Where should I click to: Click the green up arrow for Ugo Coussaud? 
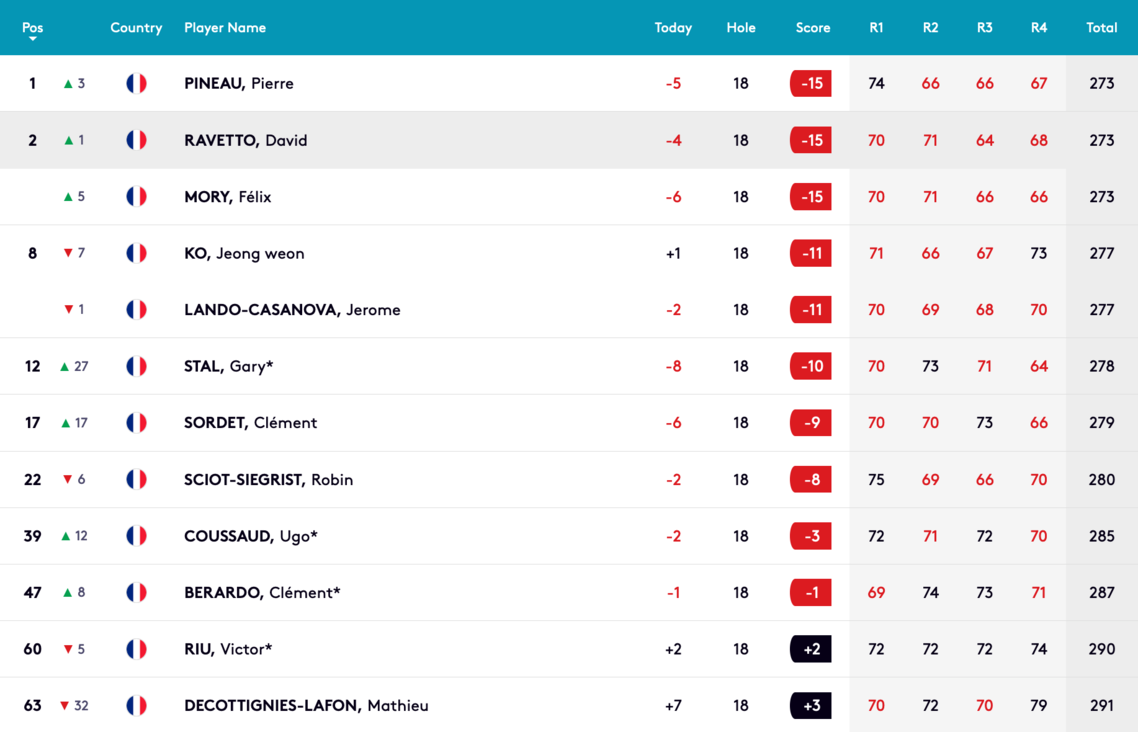coord(66,536)
